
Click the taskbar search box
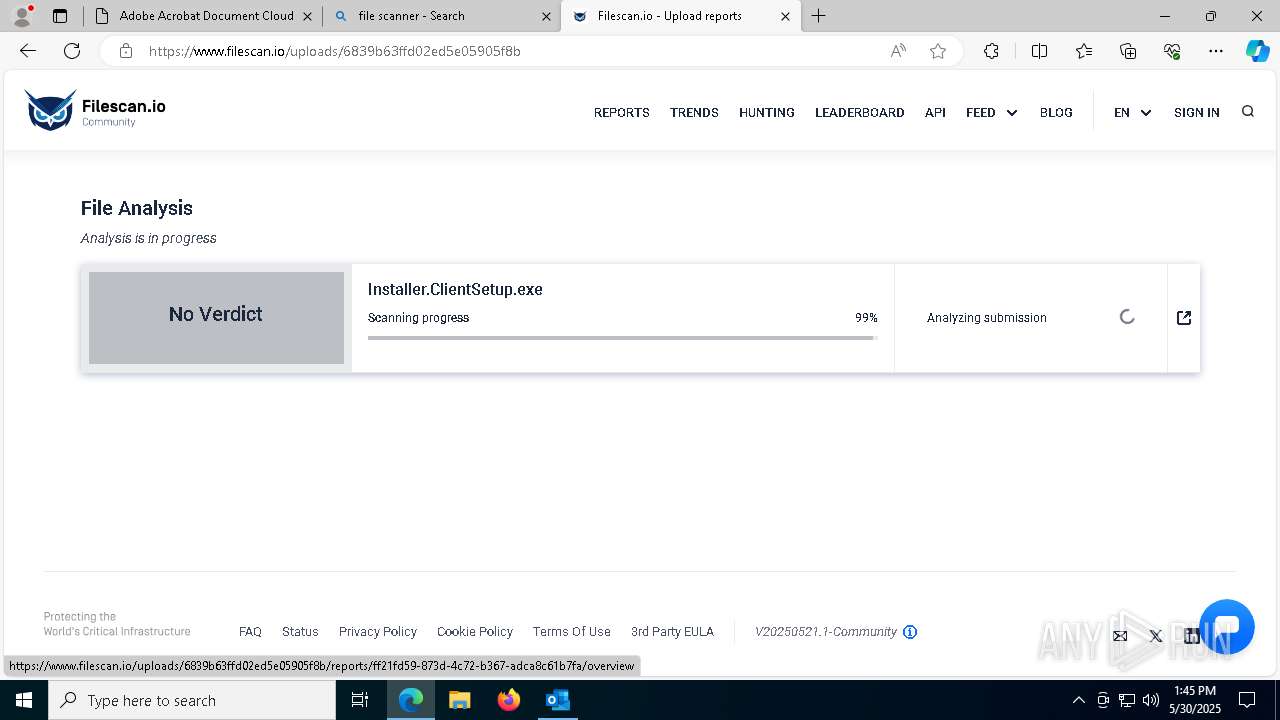pos(192,700)
